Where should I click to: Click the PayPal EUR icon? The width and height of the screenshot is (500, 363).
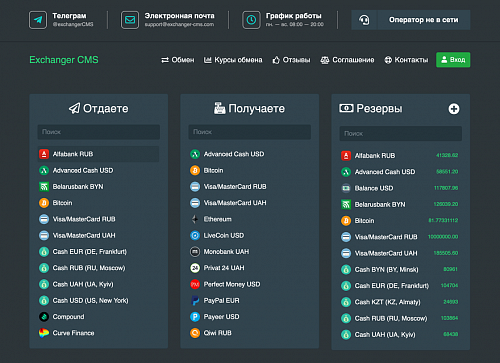[x=195, y=301]
